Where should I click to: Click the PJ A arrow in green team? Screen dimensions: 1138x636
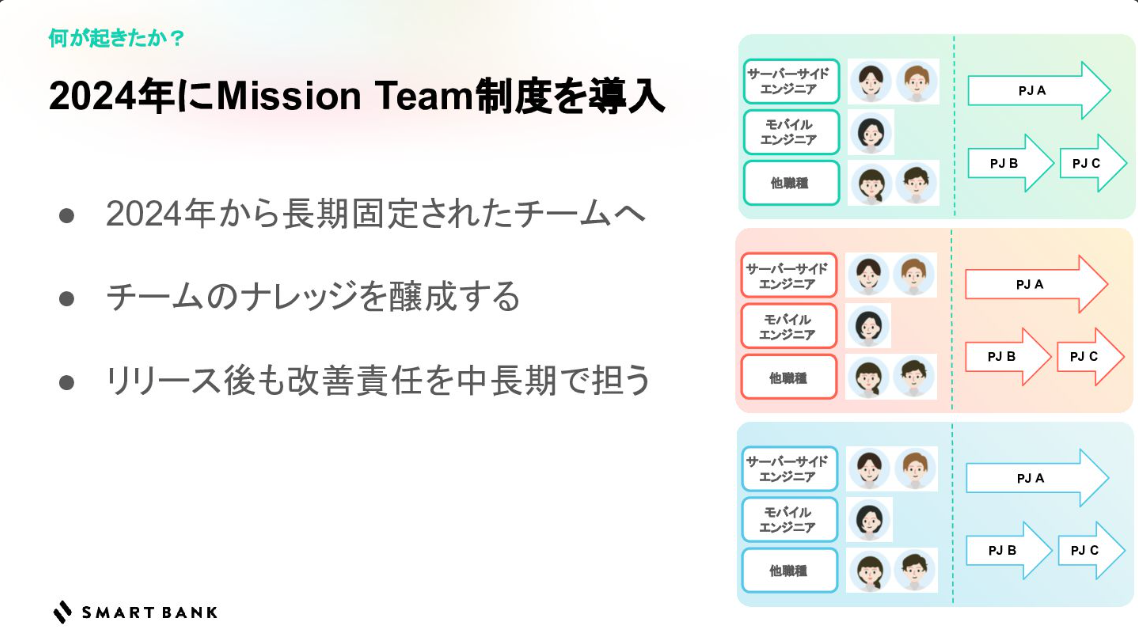click(x=1037, y=90)
